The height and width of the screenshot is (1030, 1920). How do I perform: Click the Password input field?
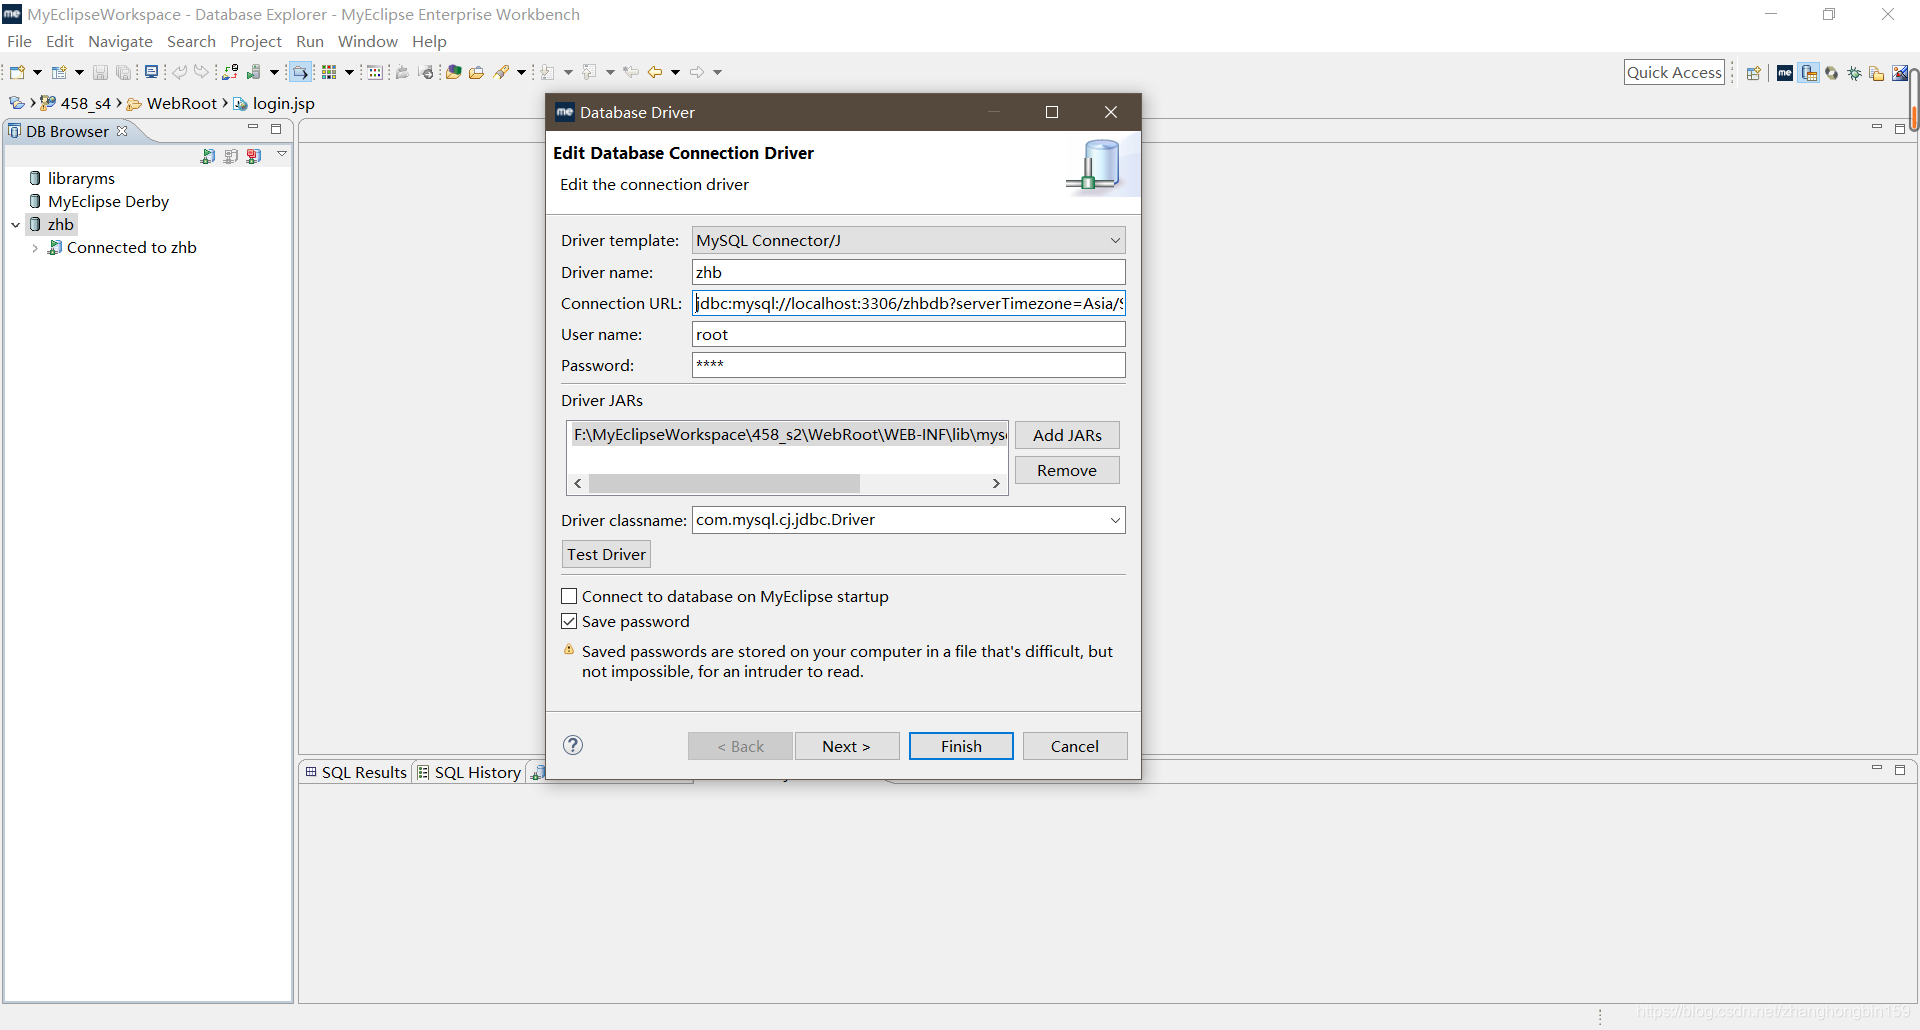tap(908, 365)
